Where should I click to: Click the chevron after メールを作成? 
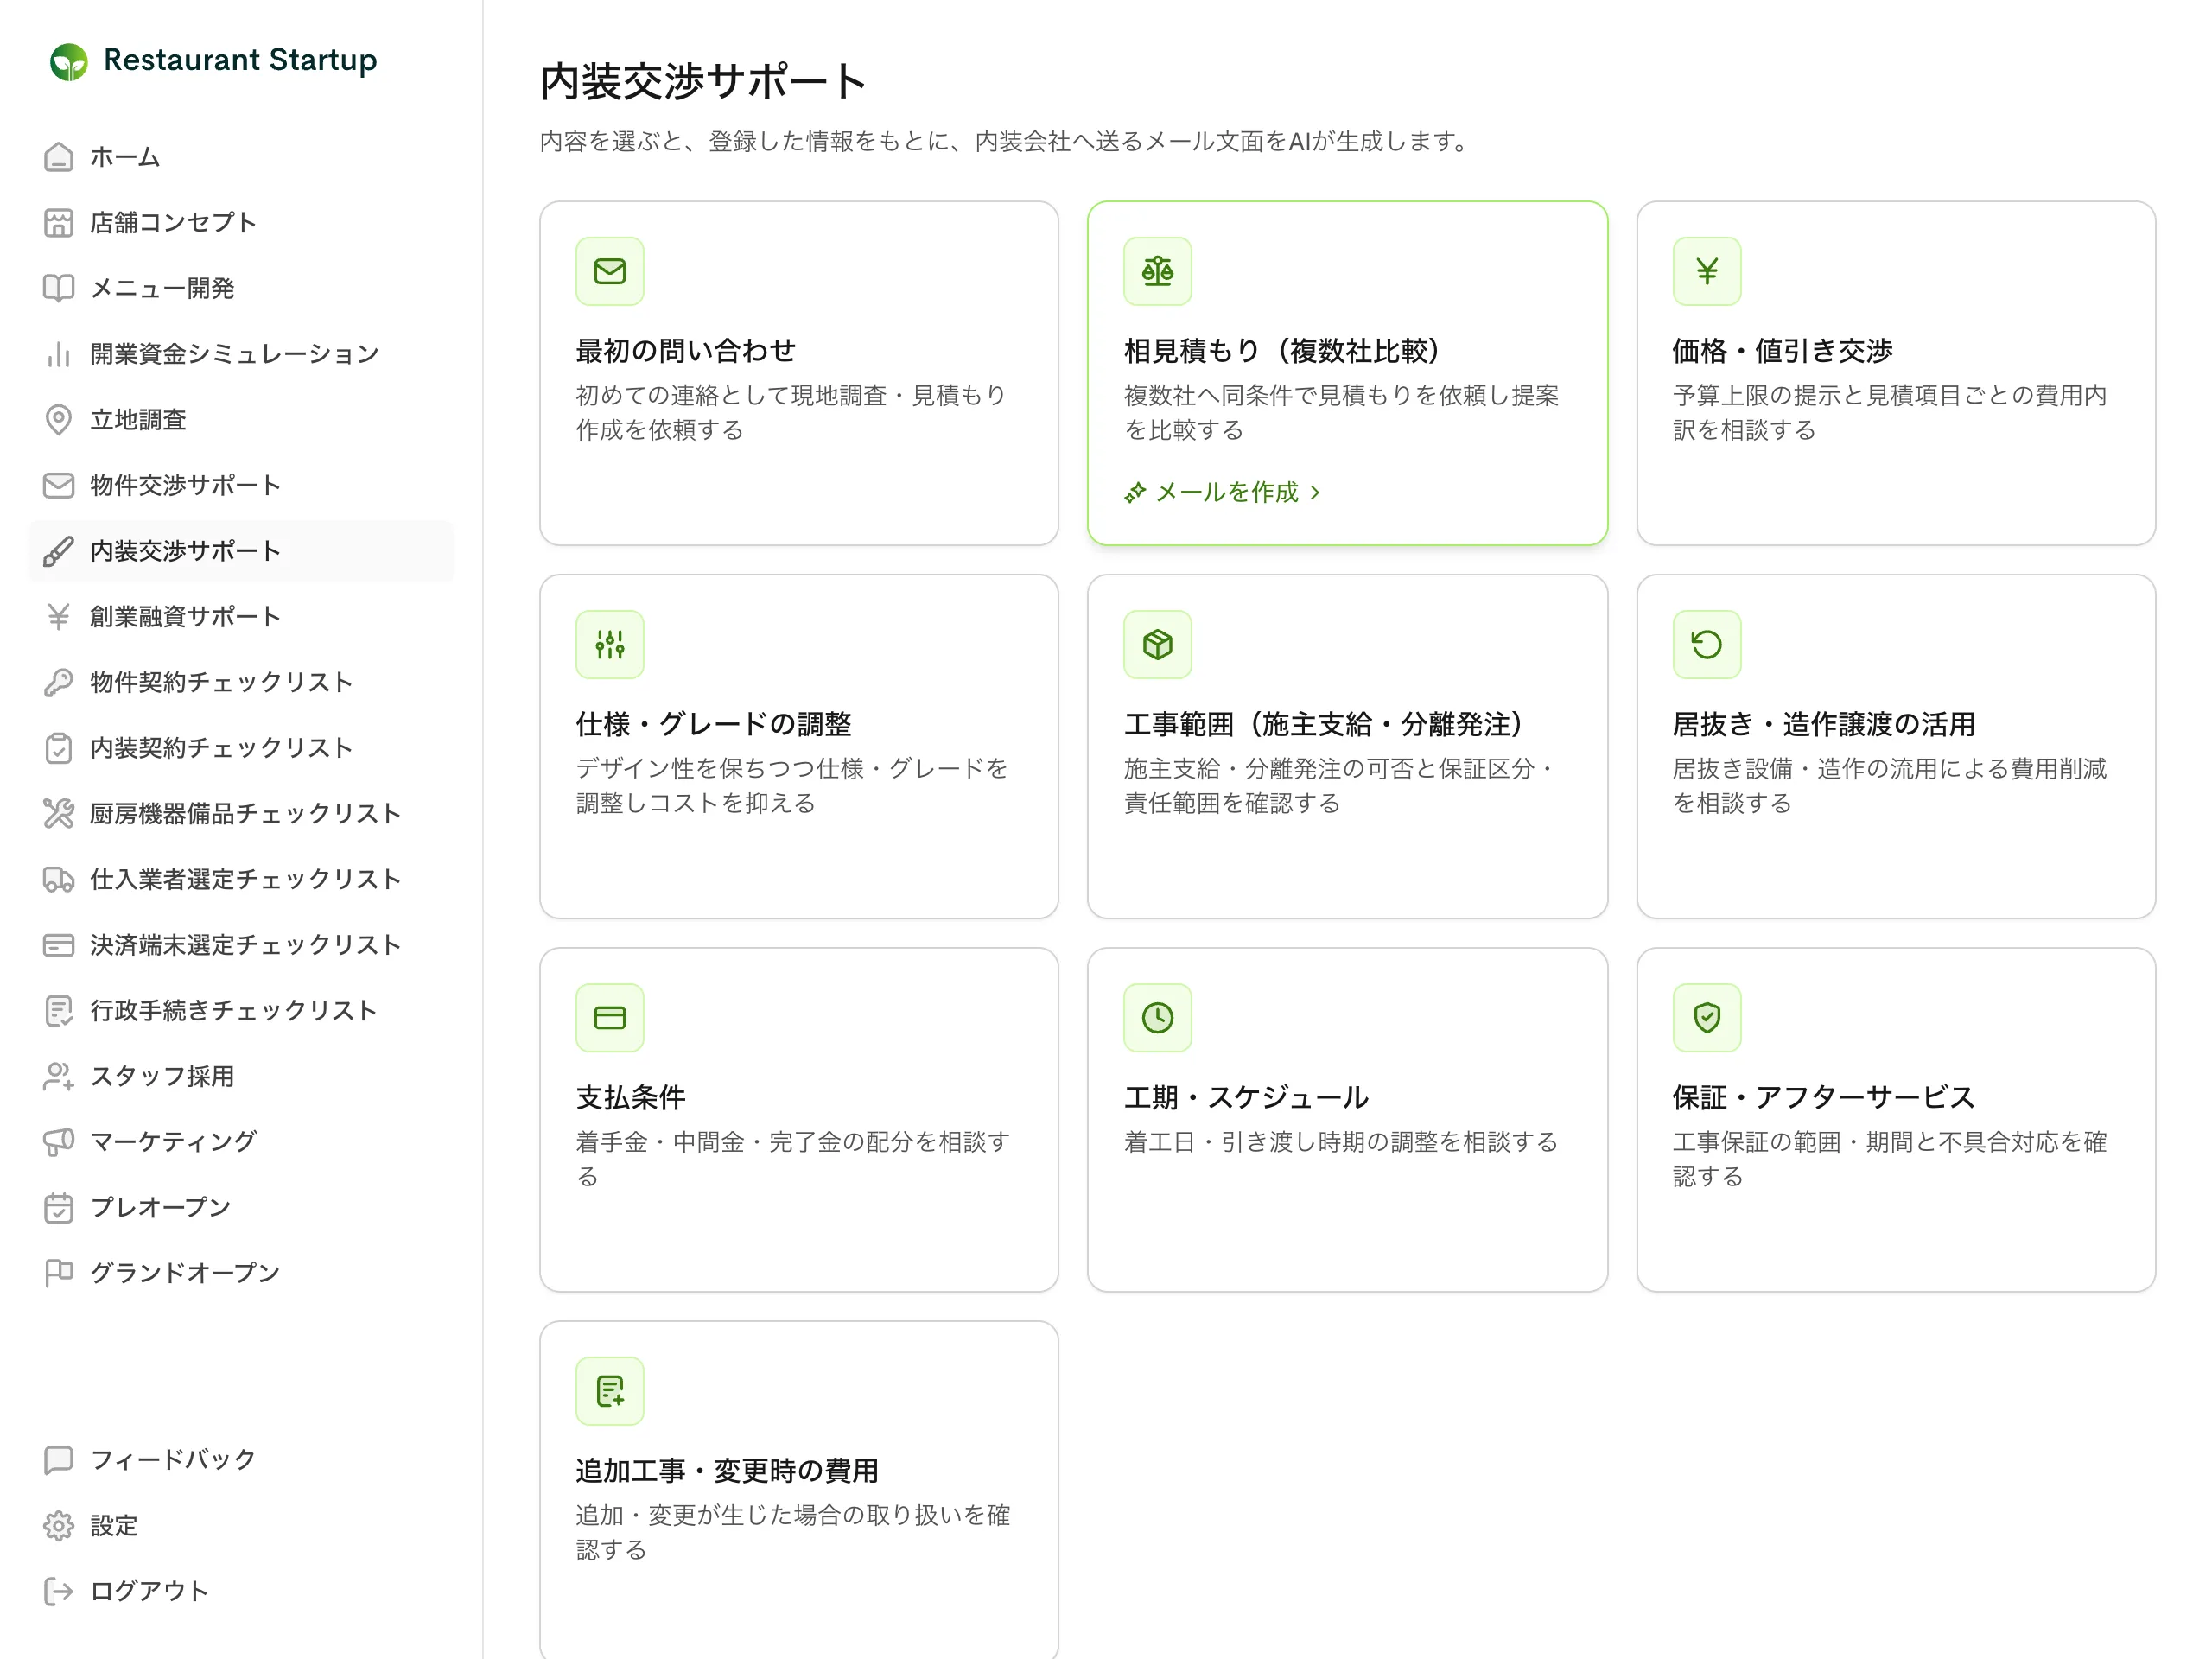(x=1315, y=492)
